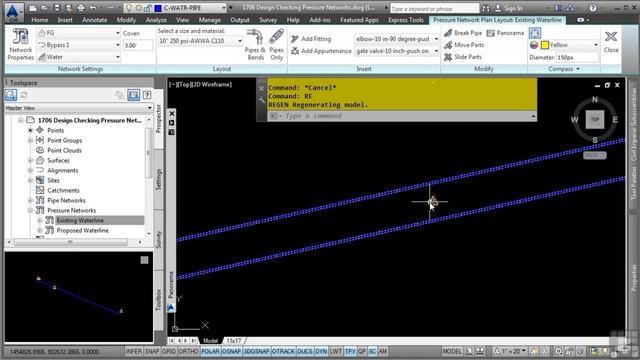
Task: Toggle POLAR tracking in status bar
Action: (x=210, y=351)
